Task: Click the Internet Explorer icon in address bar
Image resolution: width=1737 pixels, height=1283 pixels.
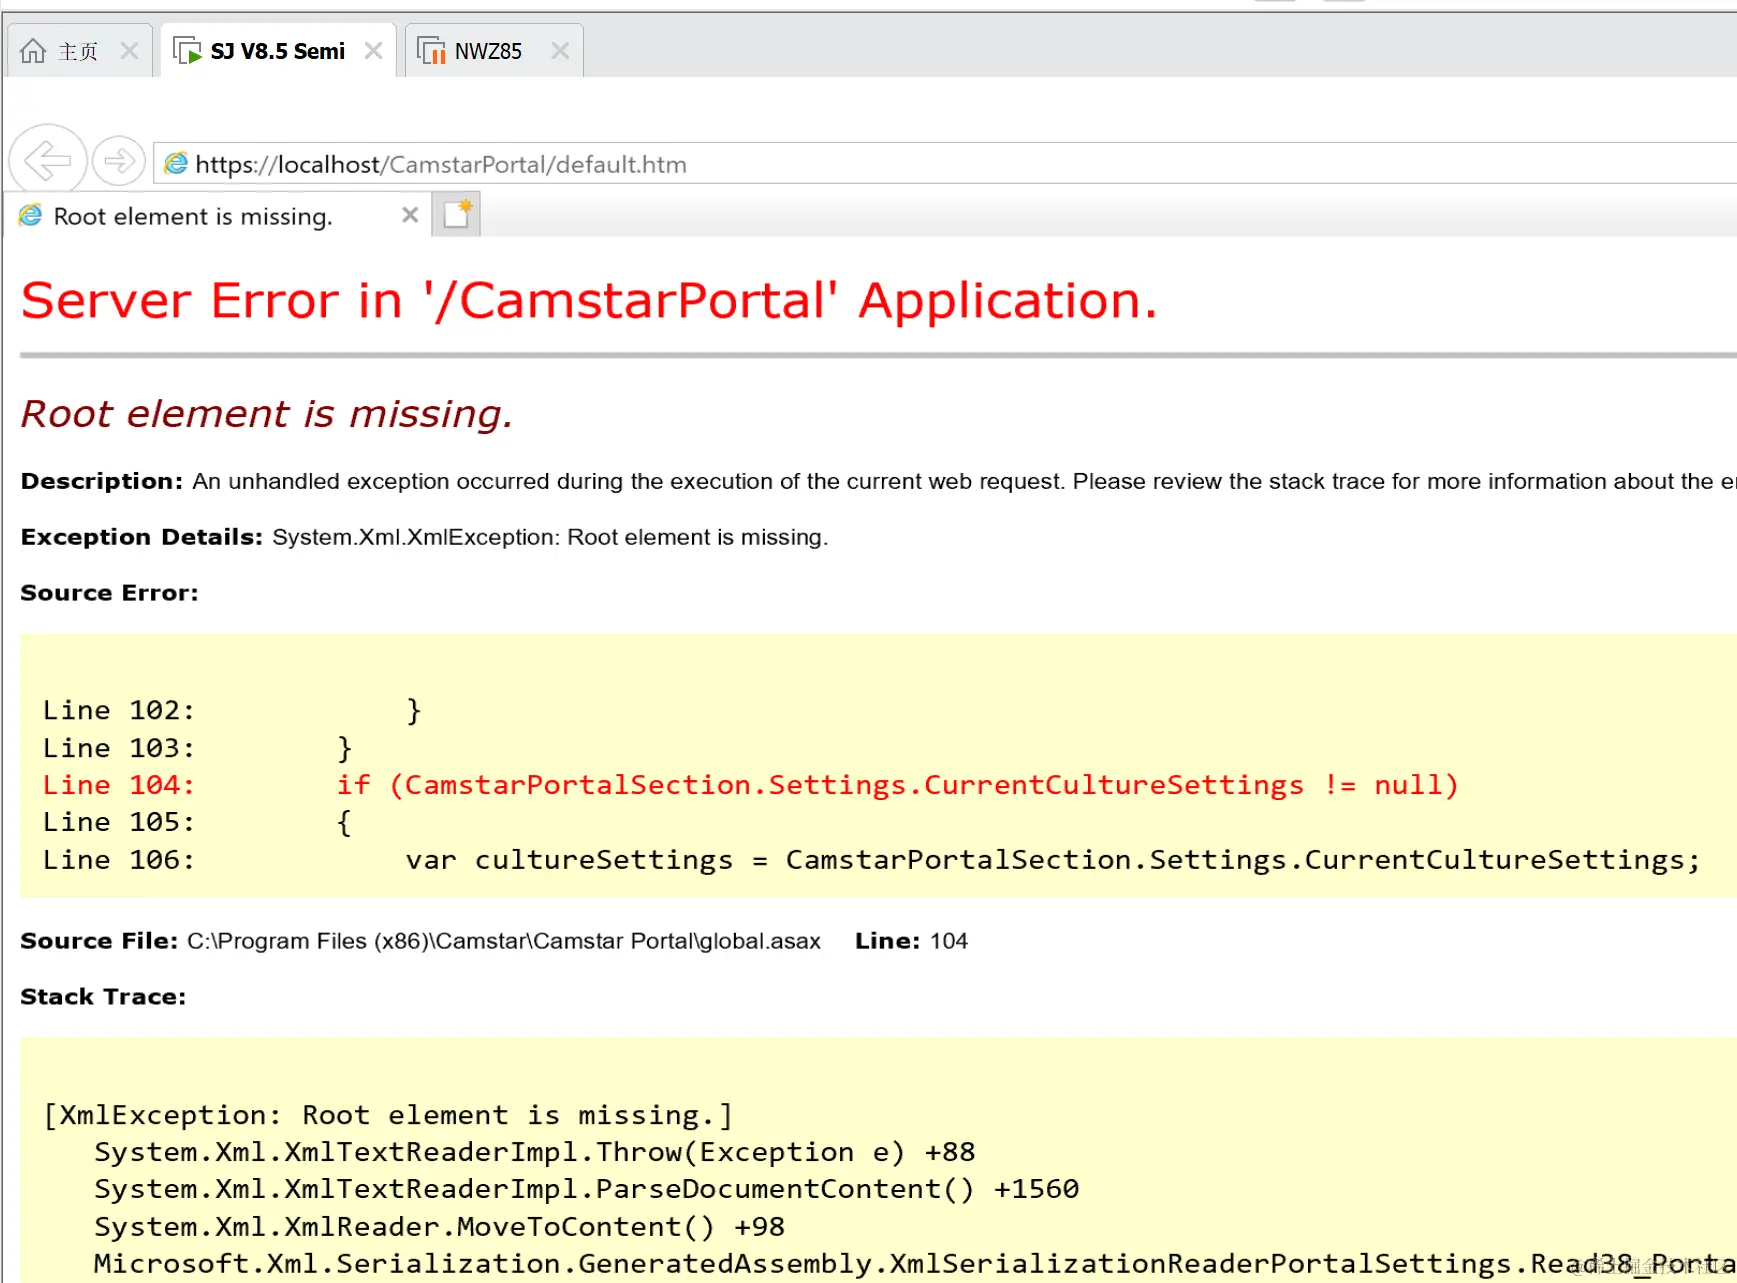Action: (x=176, y=163)
